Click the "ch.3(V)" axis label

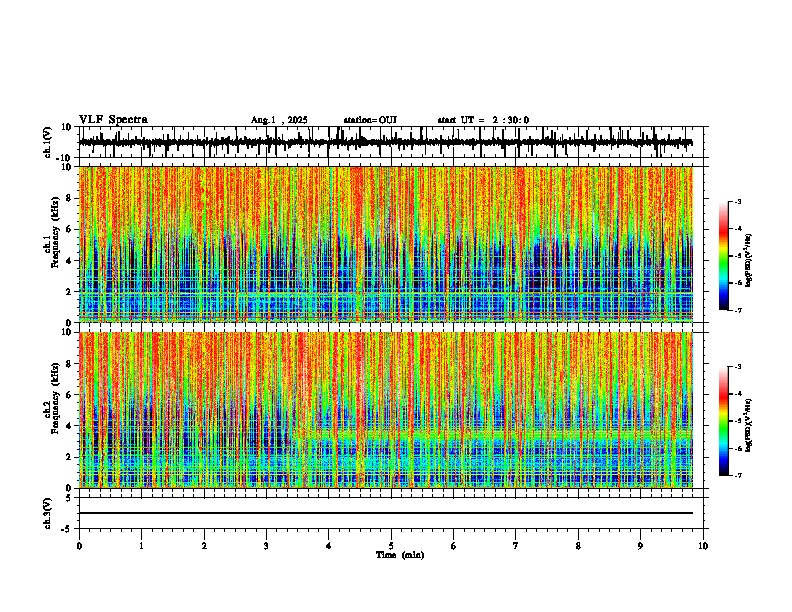(48, 513)
